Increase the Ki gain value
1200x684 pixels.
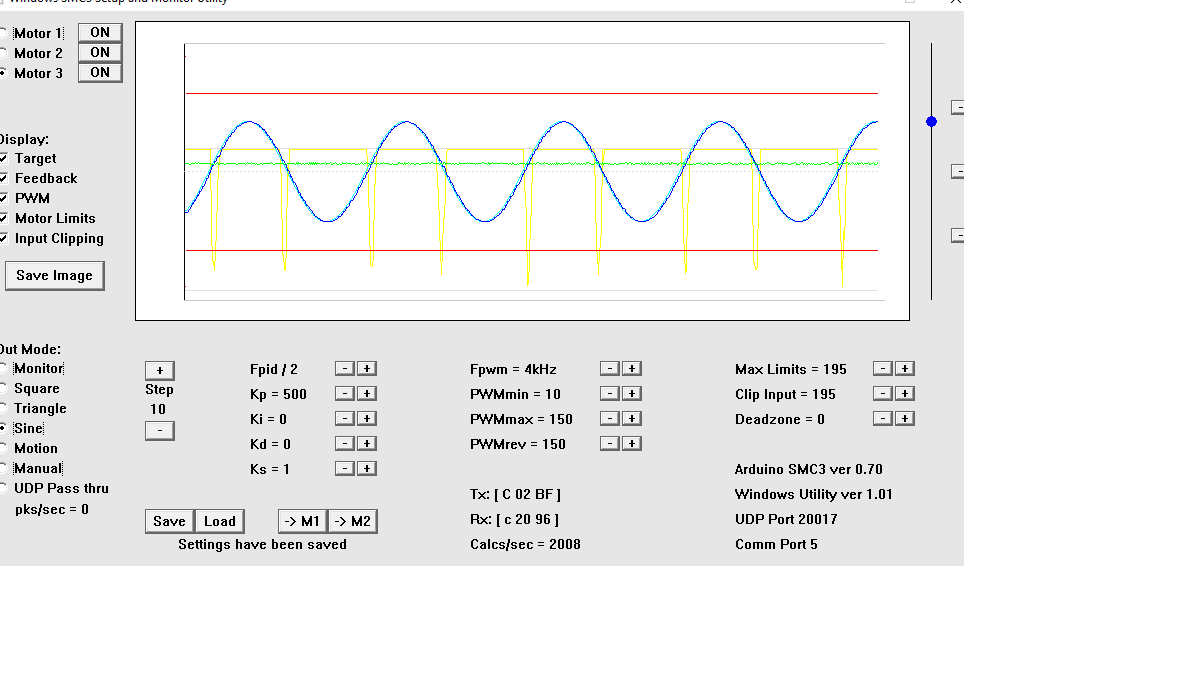[x=367, y=419]
